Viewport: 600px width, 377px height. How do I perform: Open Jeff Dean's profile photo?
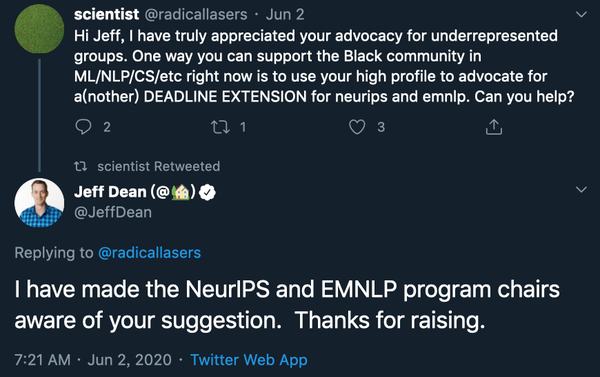coord(39,203)
